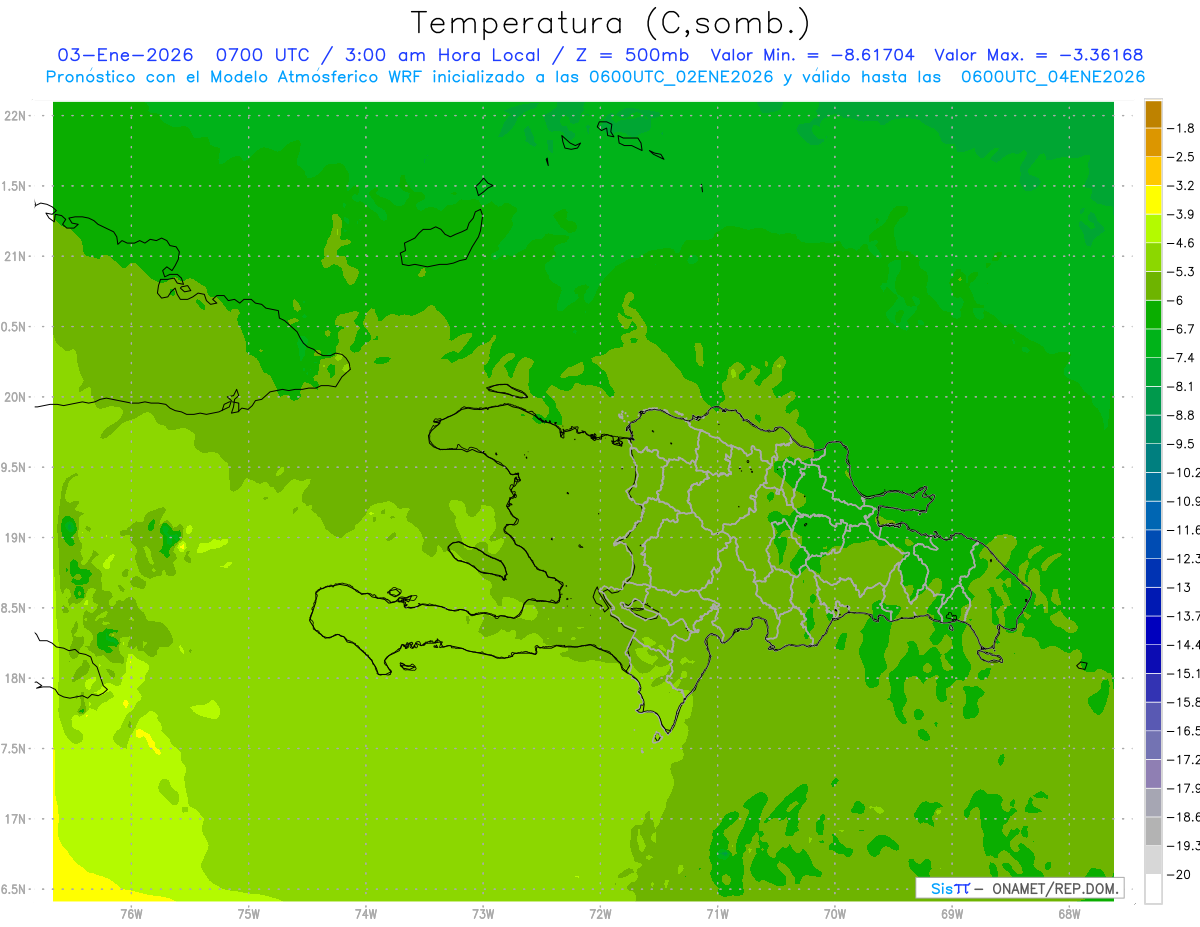Click the '68W' longitude label
The image size is (1200, 927).
click(1069, 913)
